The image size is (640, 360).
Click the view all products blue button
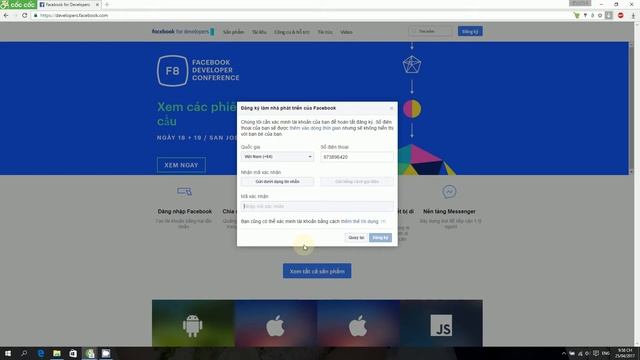(x=317, y=271)
